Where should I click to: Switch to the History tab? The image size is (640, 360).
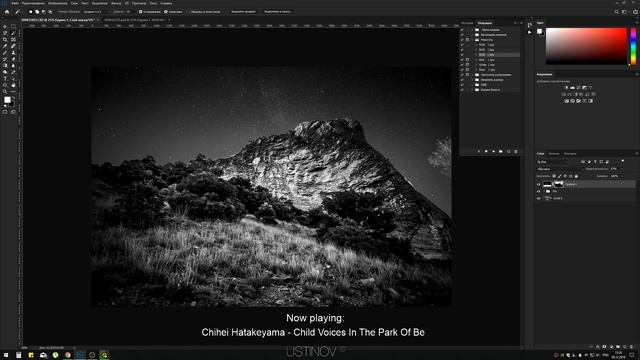click(x=467, y=23)
